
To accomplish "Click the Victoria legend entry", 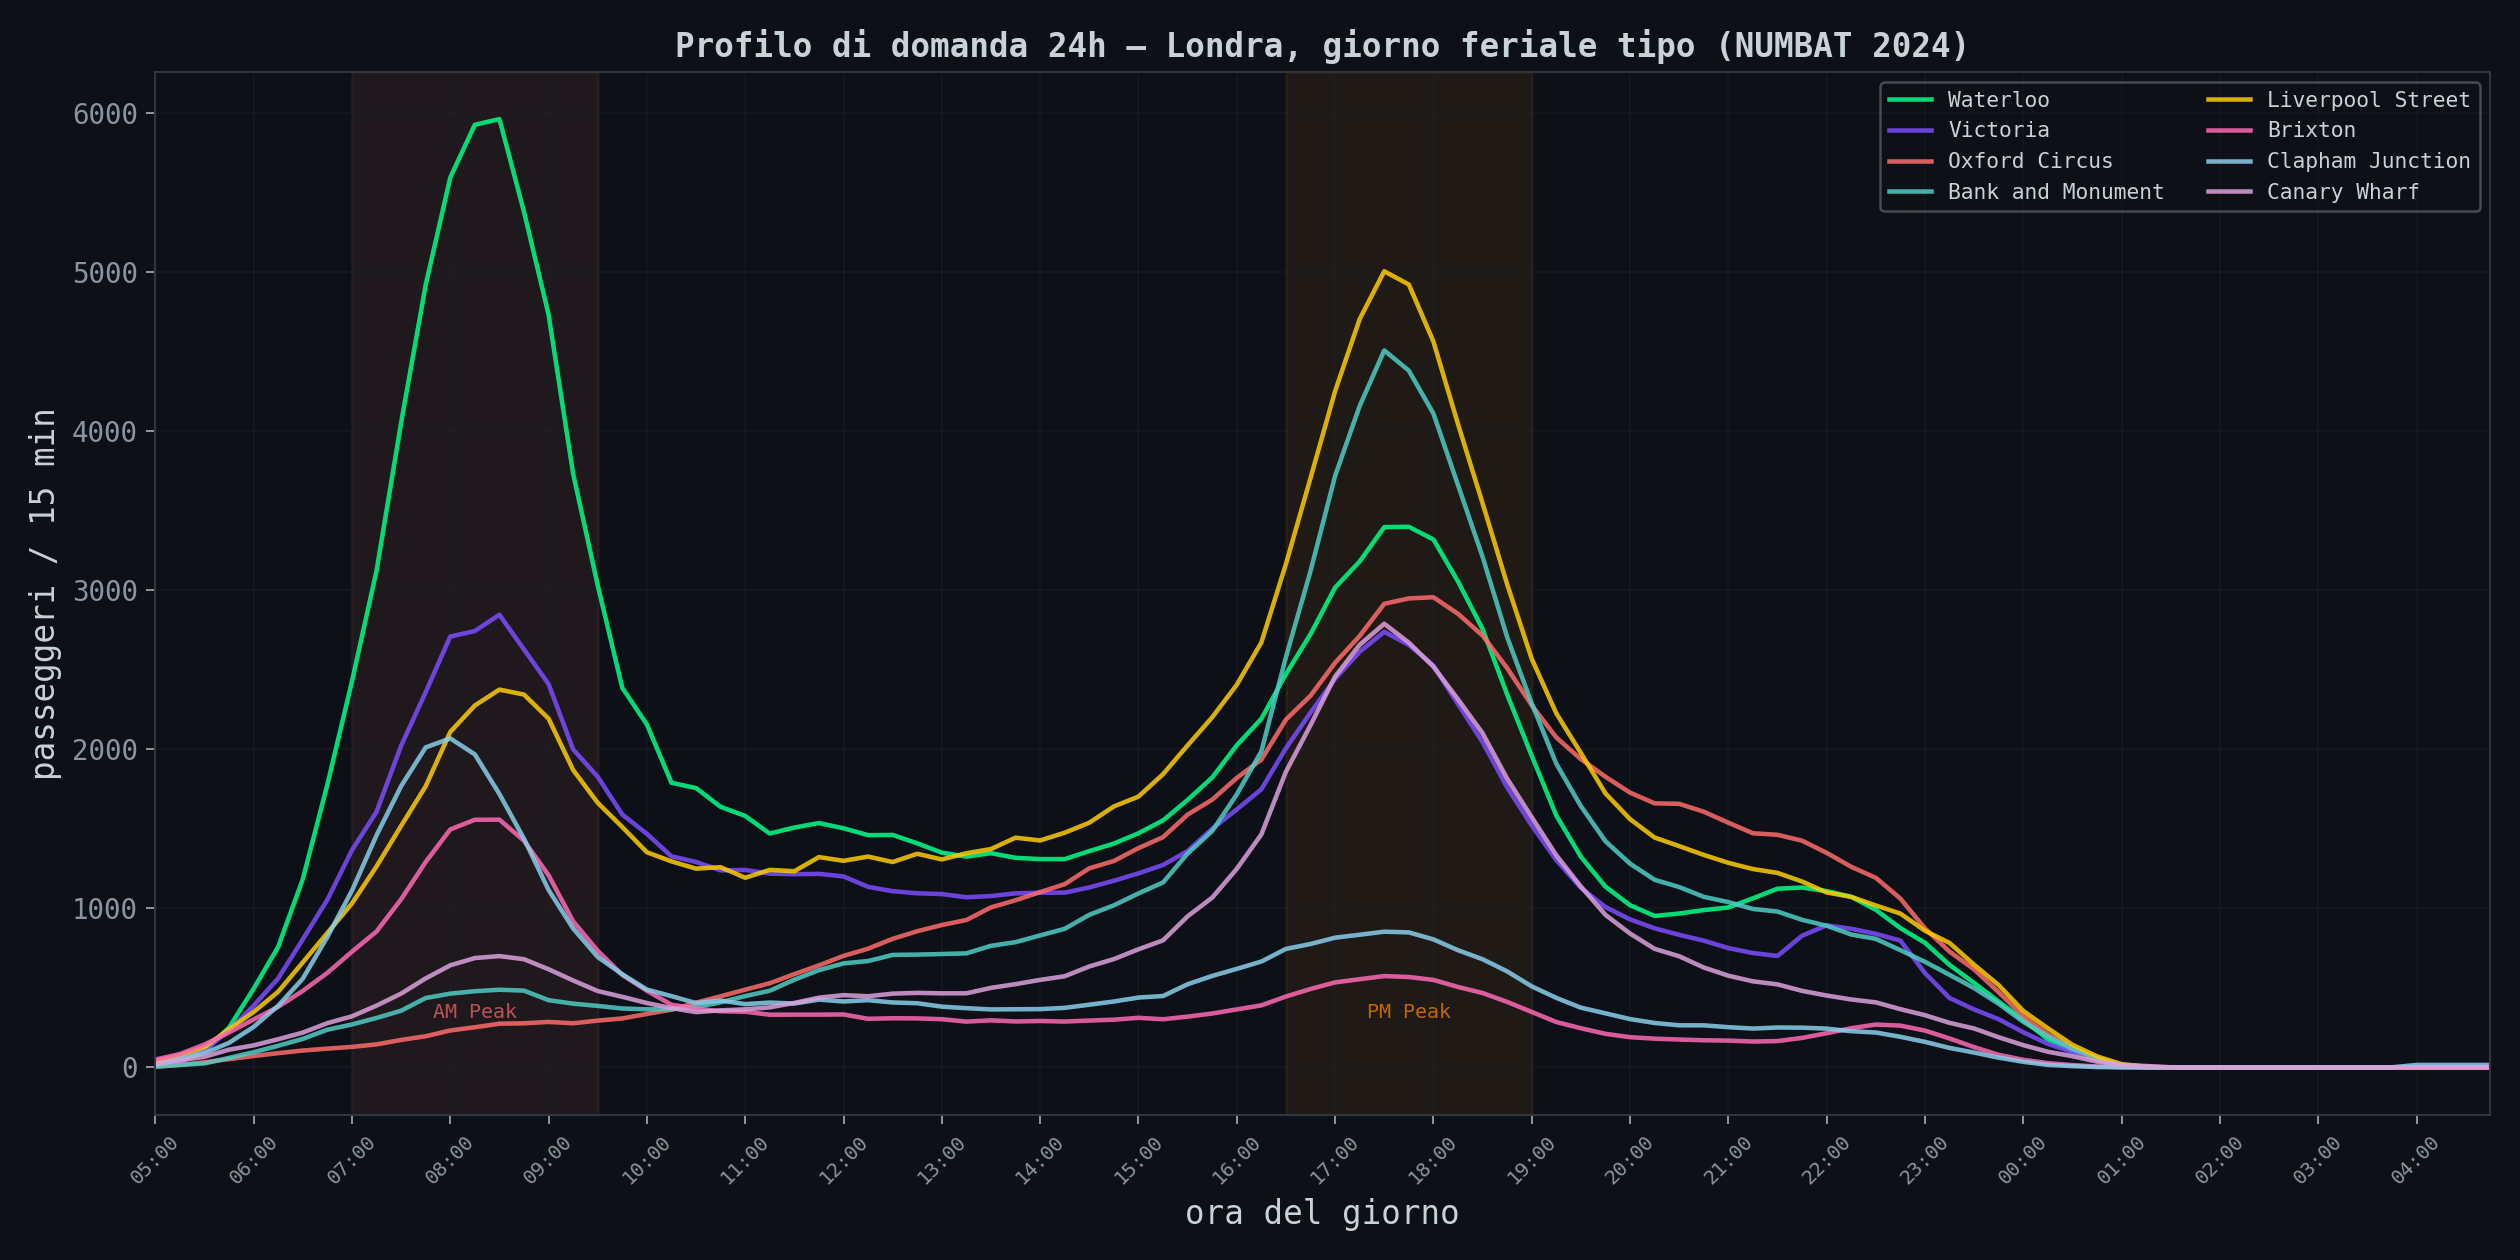I will (1997, 131).
